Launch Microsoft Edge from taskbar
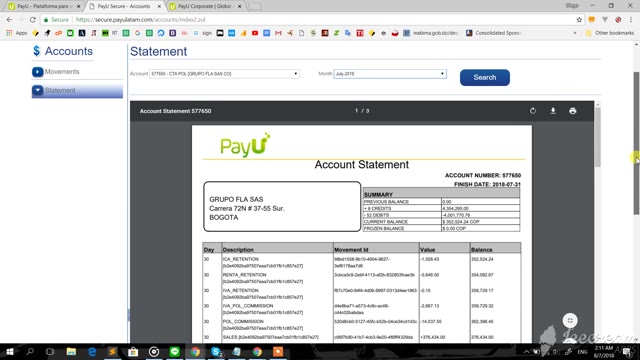Screen dimensions: 640x360 pos(92,351)
